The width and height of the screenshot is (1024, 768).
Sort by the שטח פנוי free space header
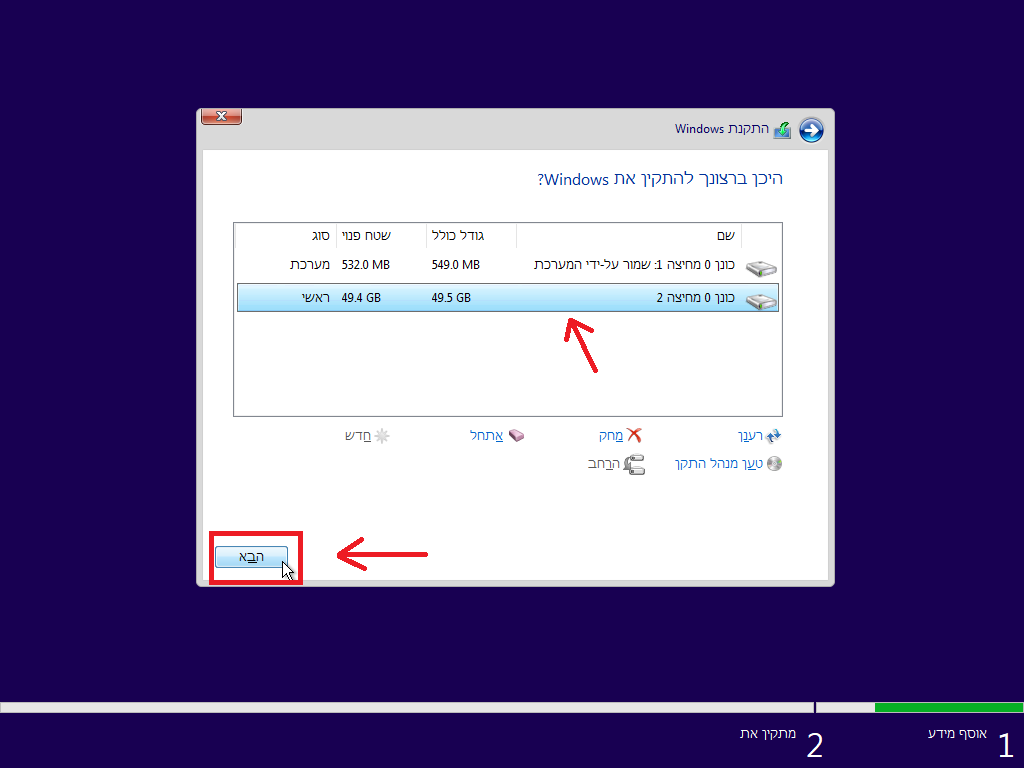click(381, 236)
